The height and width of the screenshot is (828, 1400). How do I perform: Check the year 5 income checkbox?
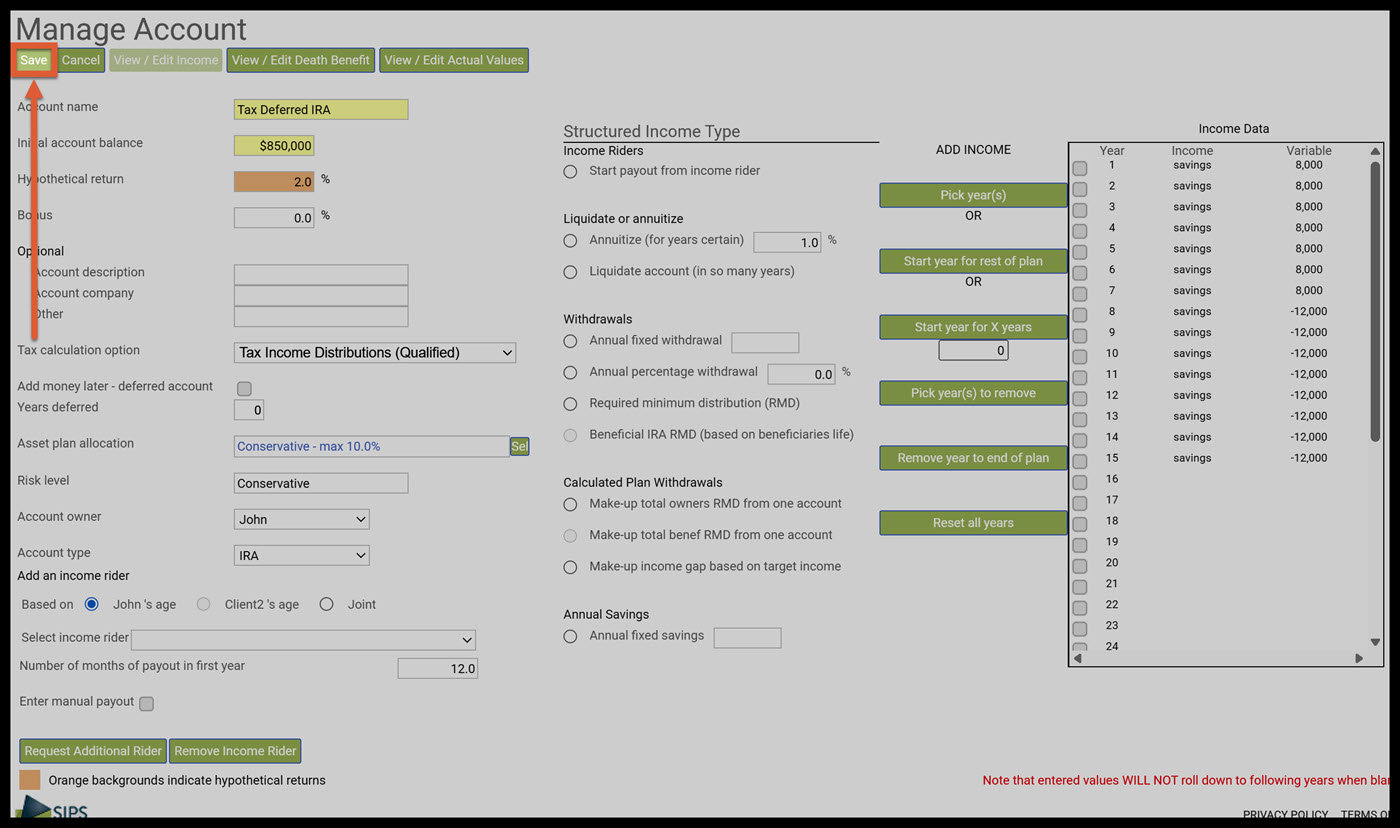pos(1080,252)
